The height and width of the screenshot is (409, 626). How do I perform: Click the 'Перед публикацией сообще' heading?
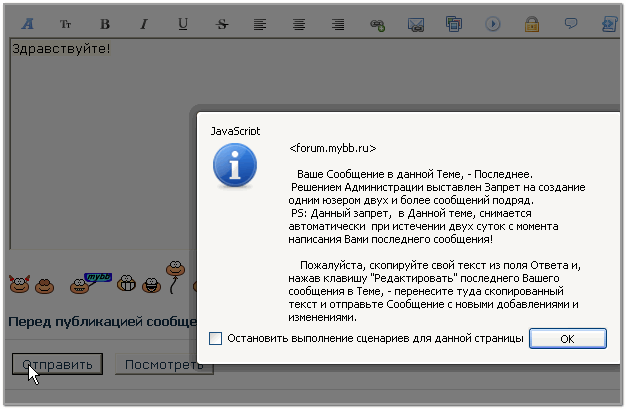click(x=103, y=322)
